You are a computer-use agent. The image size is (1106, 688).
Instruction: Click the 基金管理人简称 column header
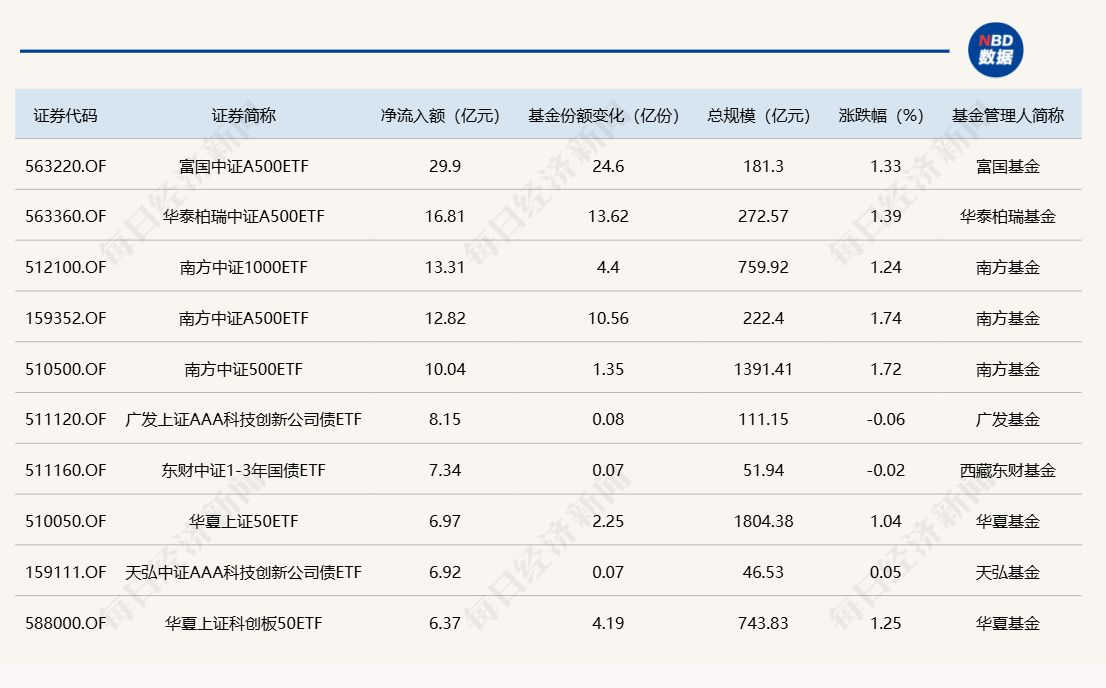tap(1008, 115)
